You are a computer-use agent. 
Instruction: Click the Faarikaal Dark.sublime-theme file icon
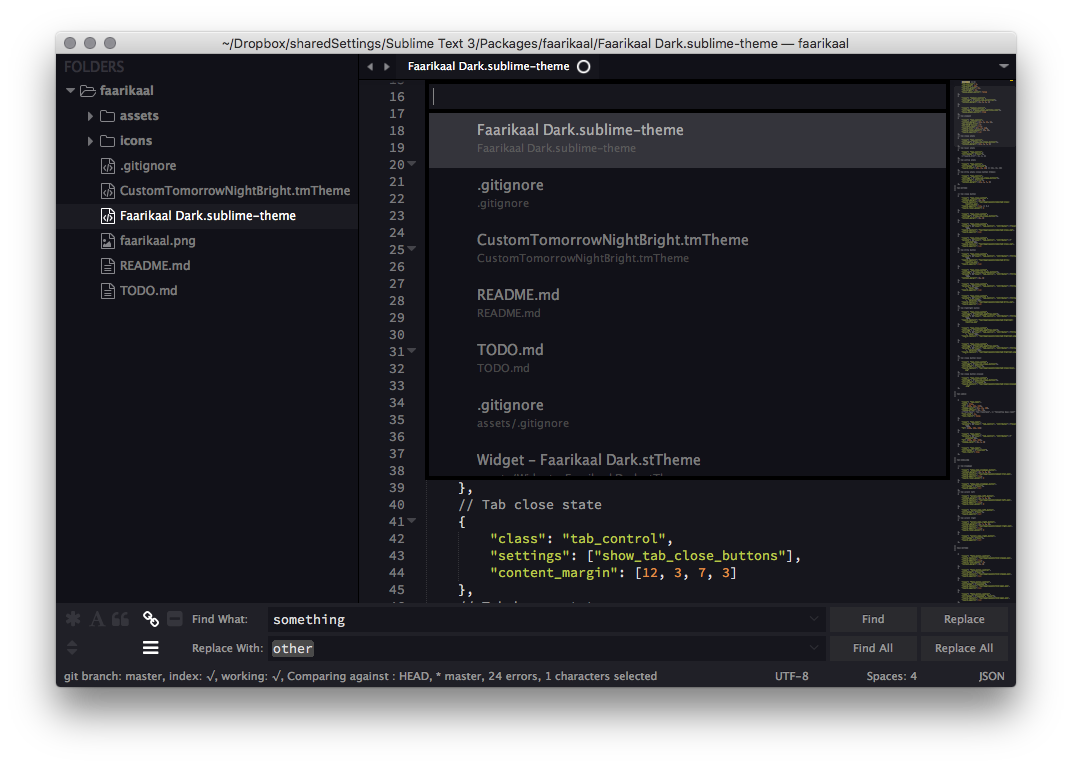tap(107, 216)
